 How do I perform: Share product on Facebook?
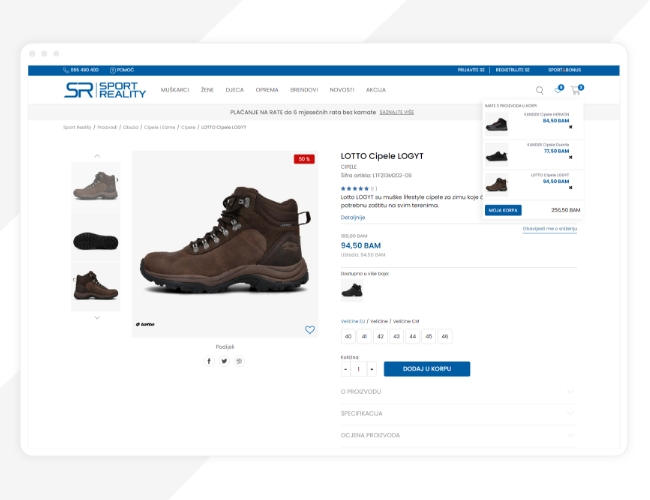(209, 361)
